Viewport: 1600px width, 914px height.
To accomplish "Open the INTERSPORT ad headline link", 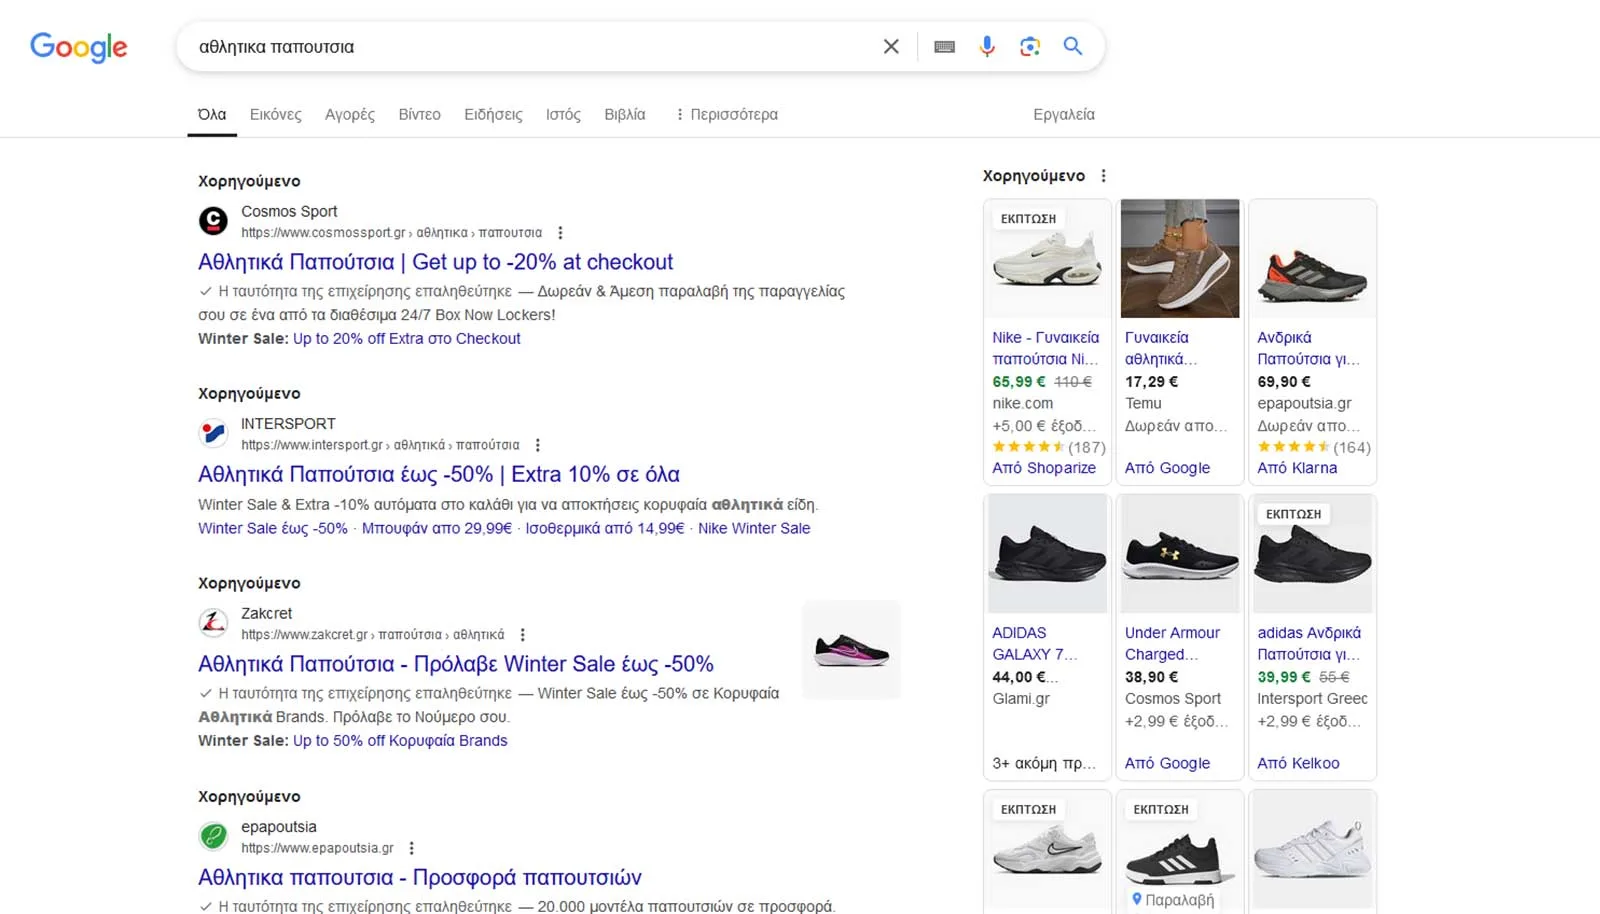I will pyautogui.click(x=438, y=474).
